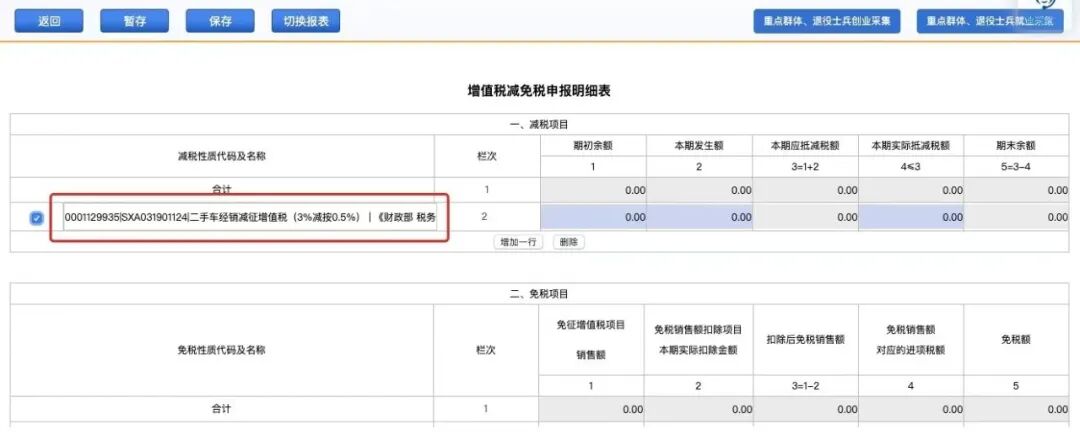
Task: Select the 期初余额 input in row 2
Action: [x=593, y=218]
